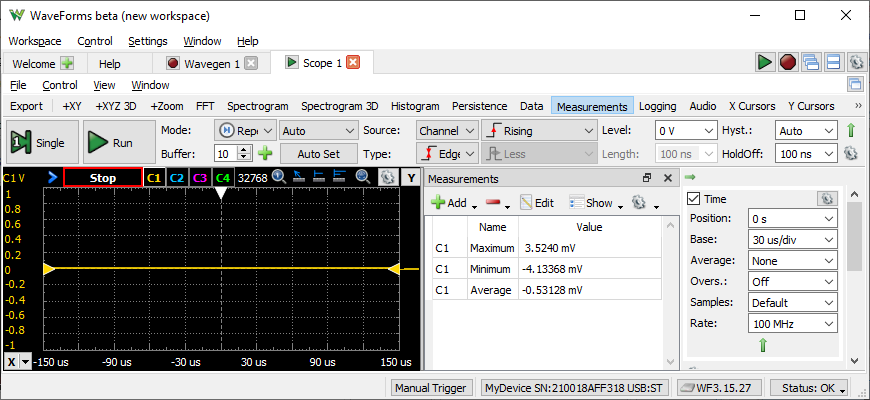Open the Help tab
Screen dimensions: 870x400
pyautogui.click(x=110, y=64)
